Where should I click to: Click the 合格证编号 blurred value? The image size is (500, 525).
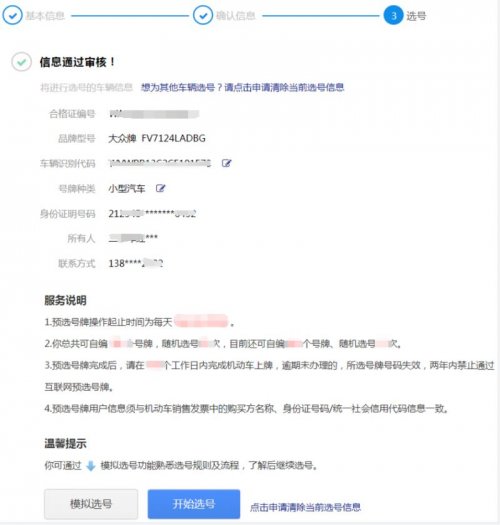click(154, 114)
